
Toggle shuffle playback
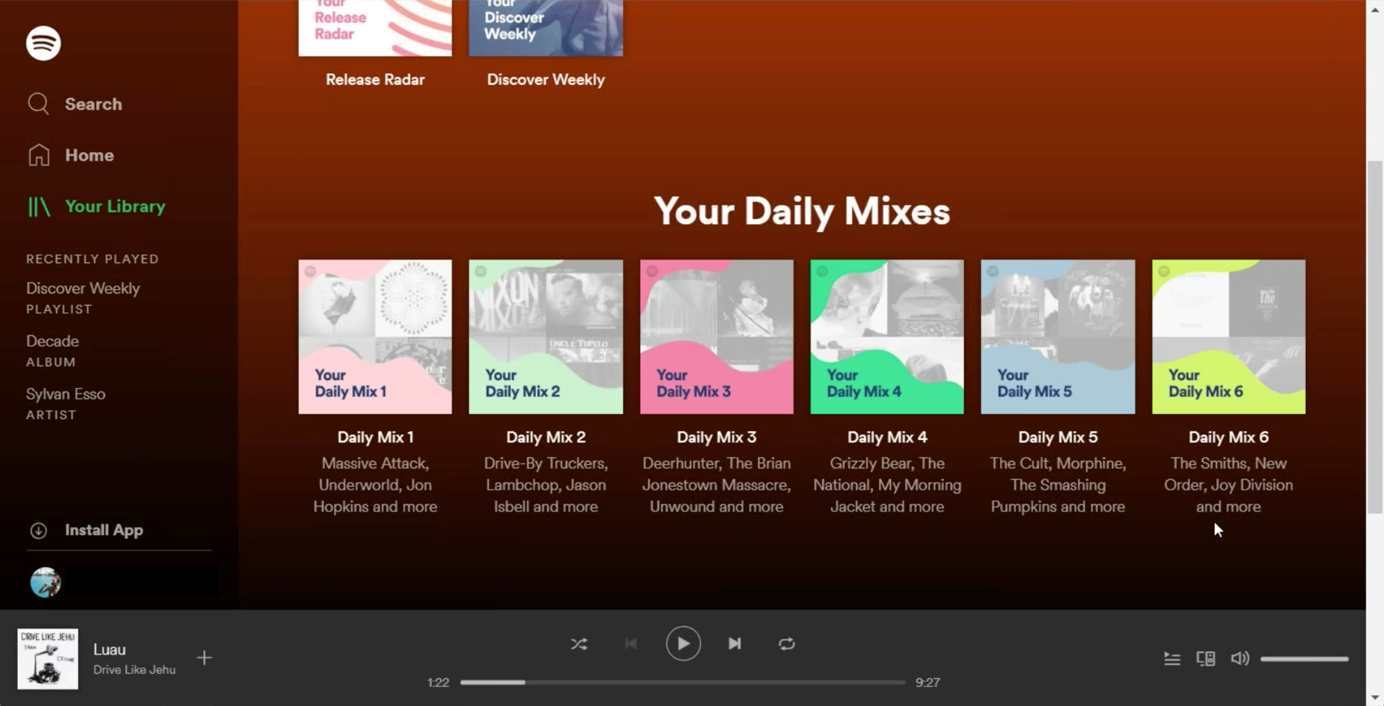(579, 644)
